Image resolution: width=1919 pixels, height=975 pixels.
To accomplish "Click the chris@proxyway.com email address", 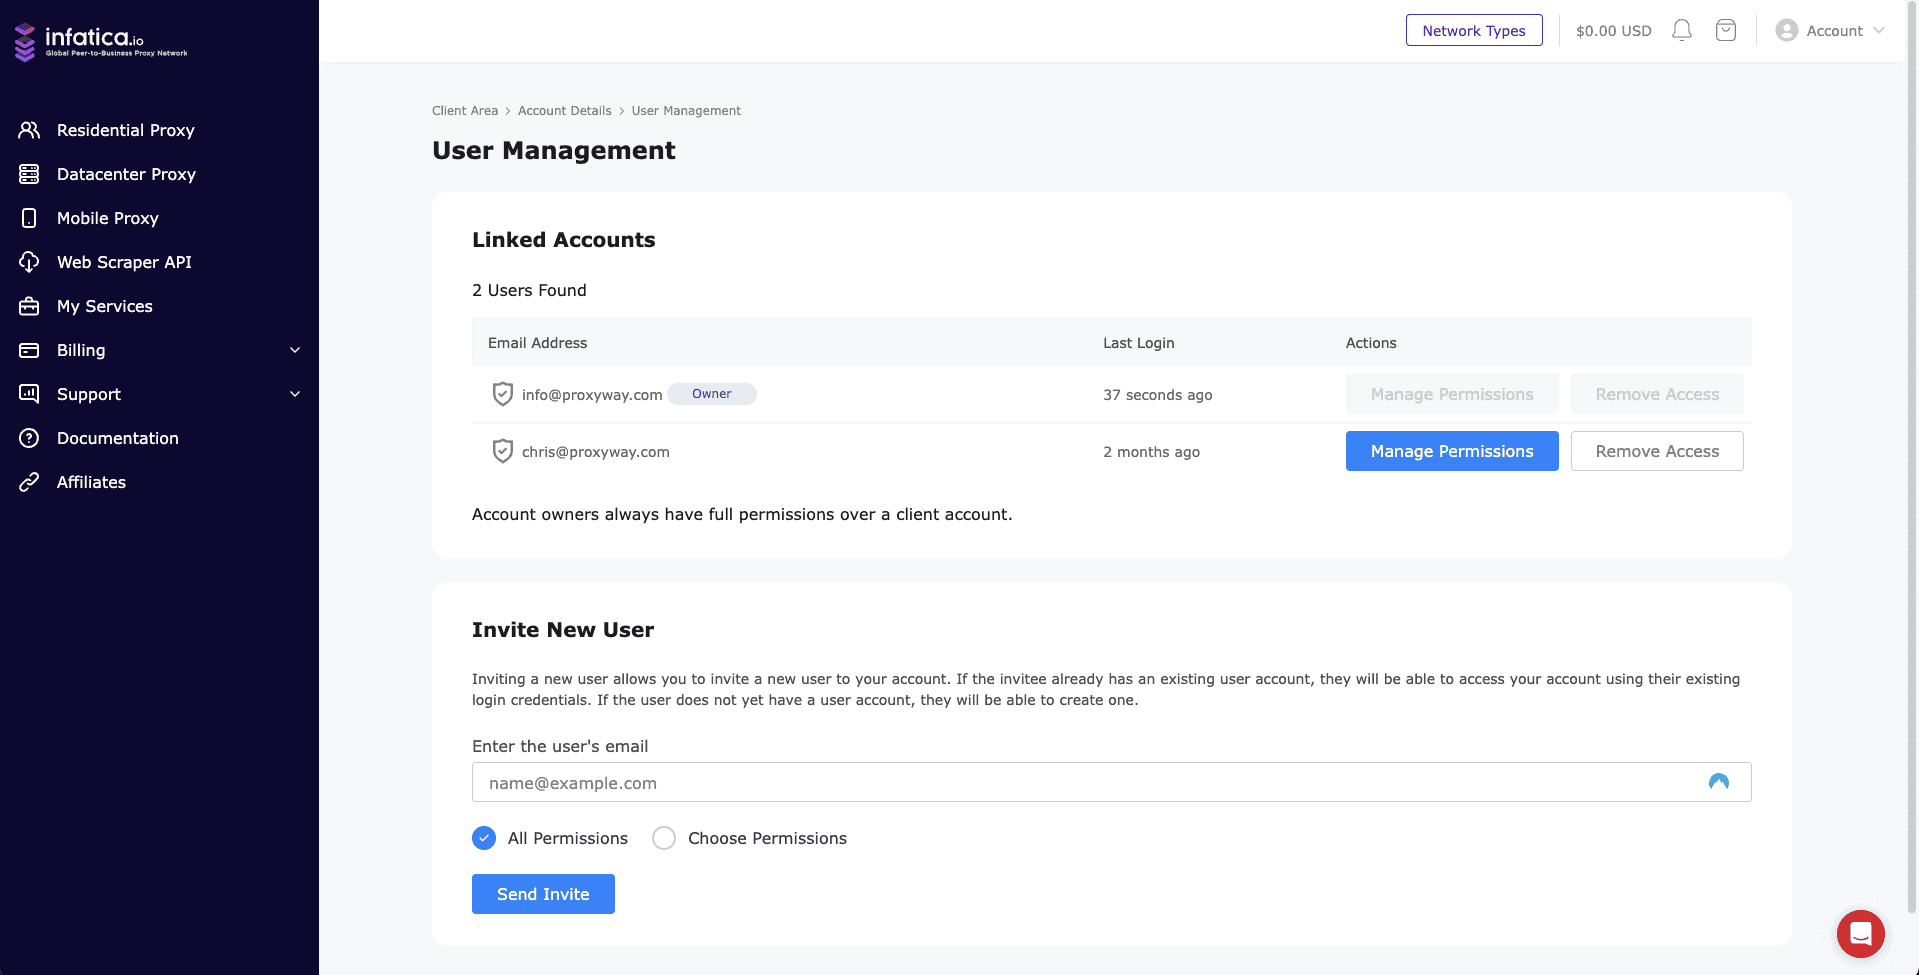I will tap(596, 452).
